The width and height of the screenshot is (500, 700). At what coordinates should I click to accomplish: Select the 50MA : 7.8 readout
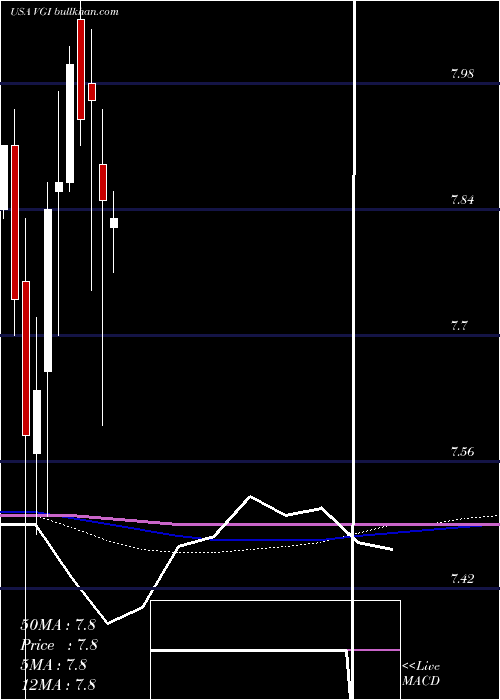click(58, 625)
